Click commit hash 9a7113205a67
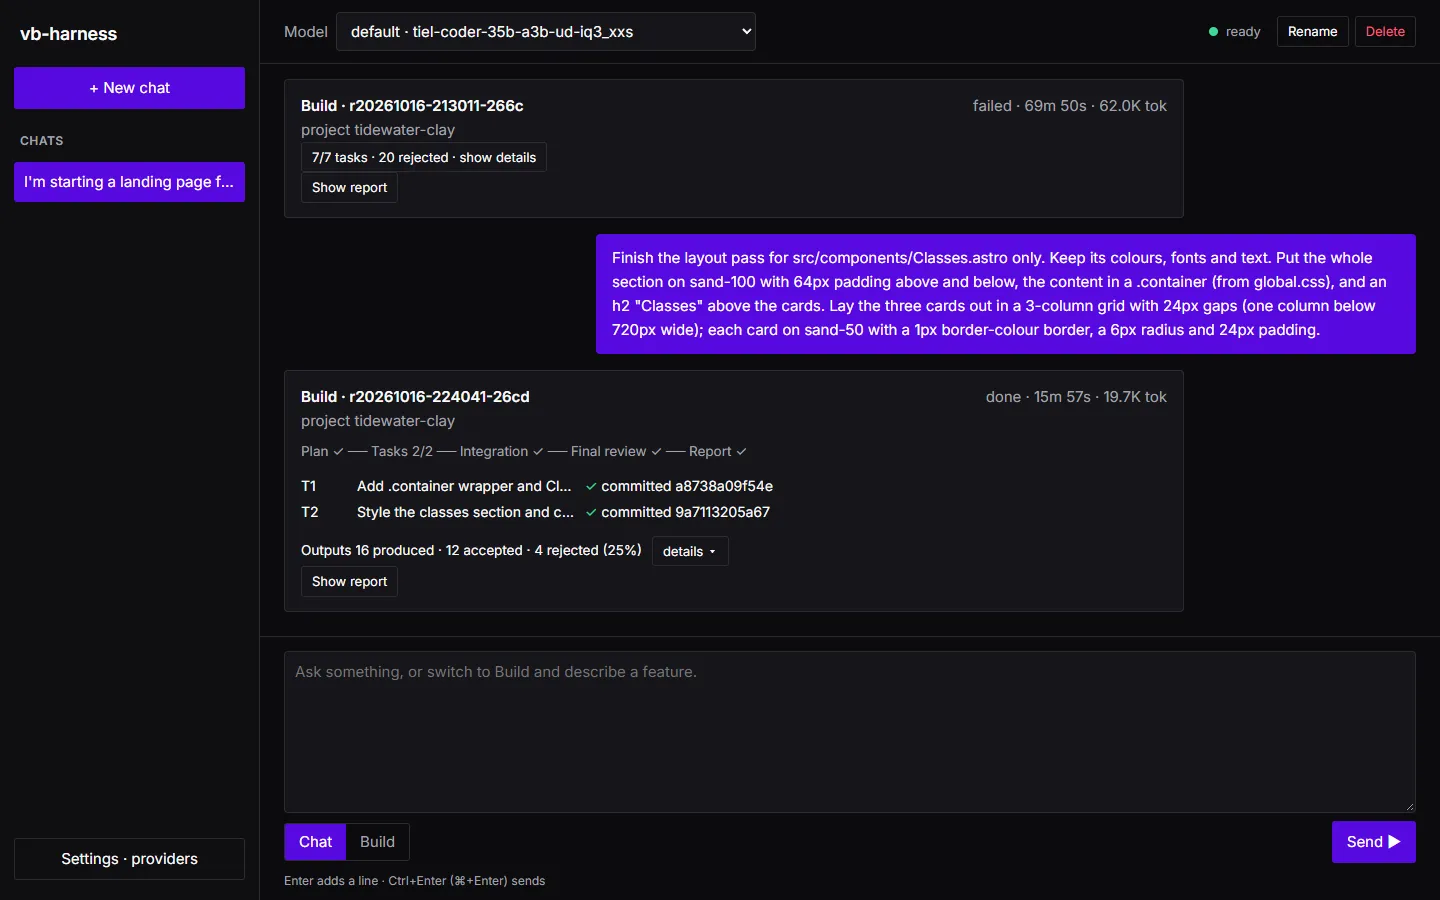The height and width of the screenshot is (900, 1440). (722, 512)
